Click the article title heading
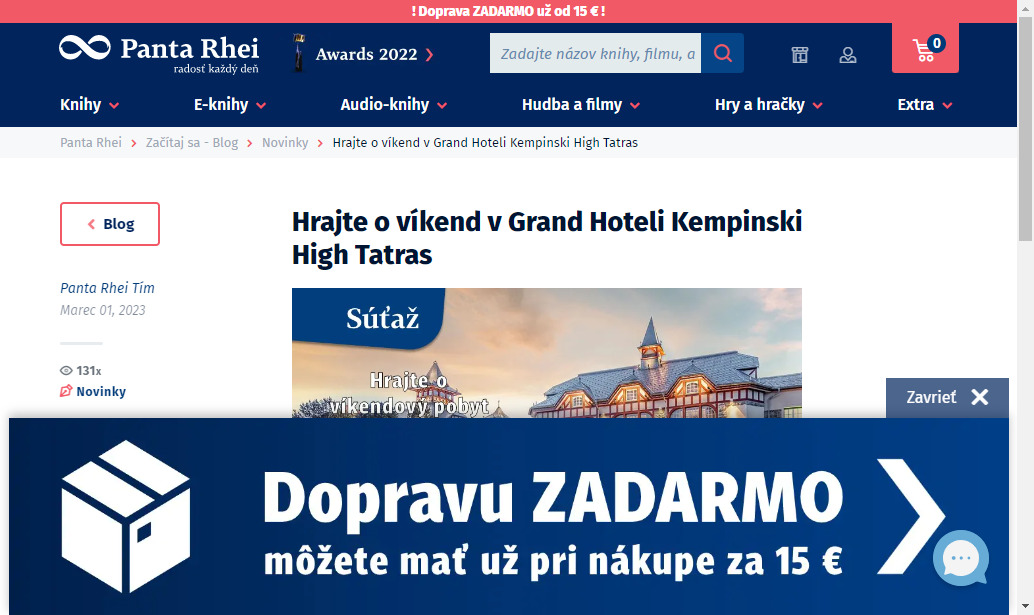 547,238
